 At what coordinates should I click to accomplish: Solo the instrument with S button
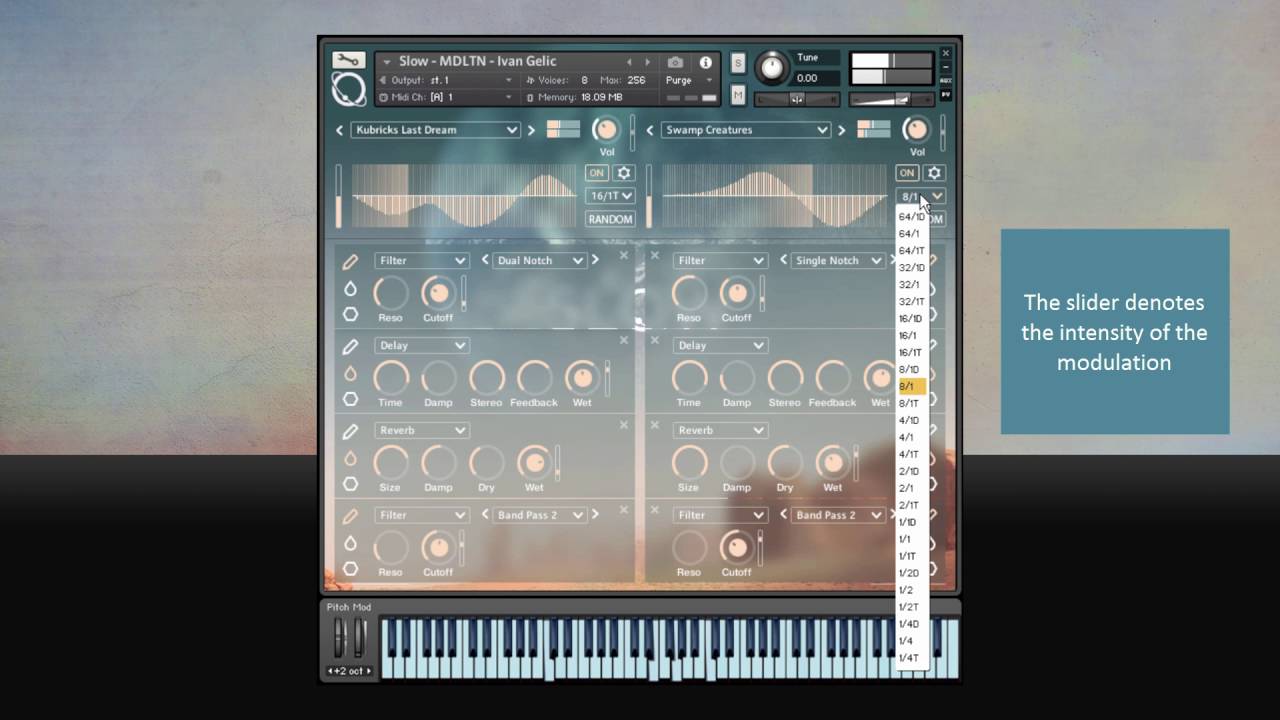(x=738, y=64)
